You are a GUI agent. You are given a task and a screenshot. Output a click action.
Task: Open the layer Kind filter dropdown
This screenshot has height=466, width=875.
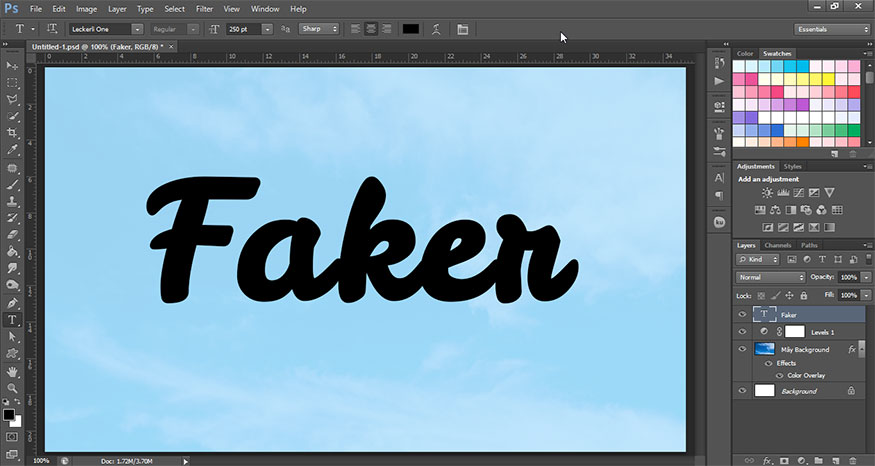[758, 260]
